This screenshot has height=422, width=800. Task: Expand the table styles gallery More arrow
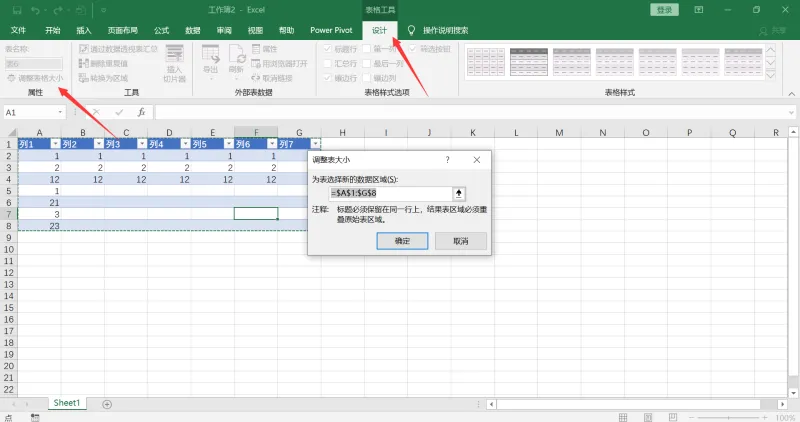[770, 76]
